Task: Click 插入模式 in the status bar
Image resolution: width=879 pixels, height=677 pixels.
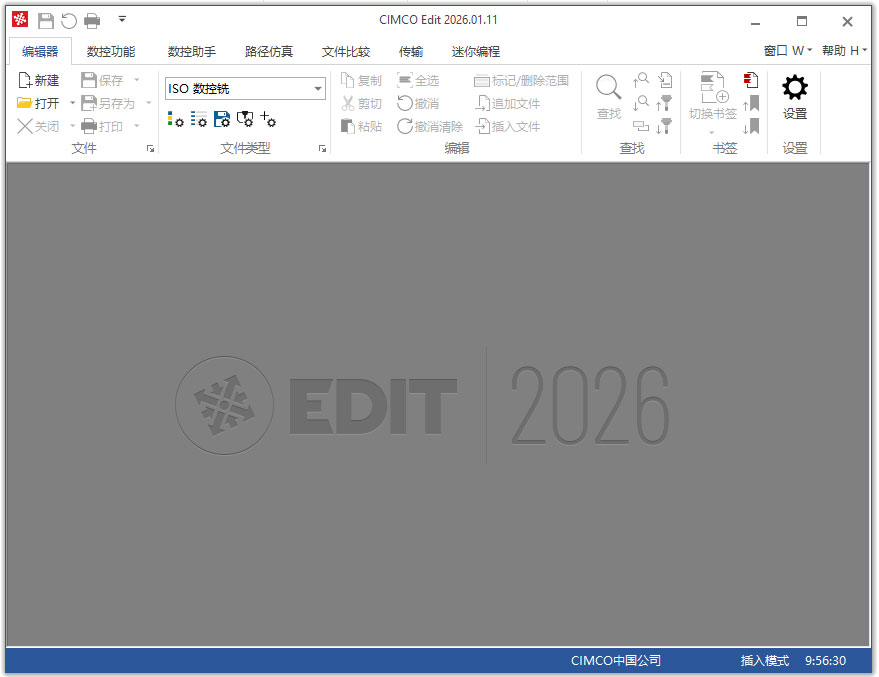Action: 765,661
